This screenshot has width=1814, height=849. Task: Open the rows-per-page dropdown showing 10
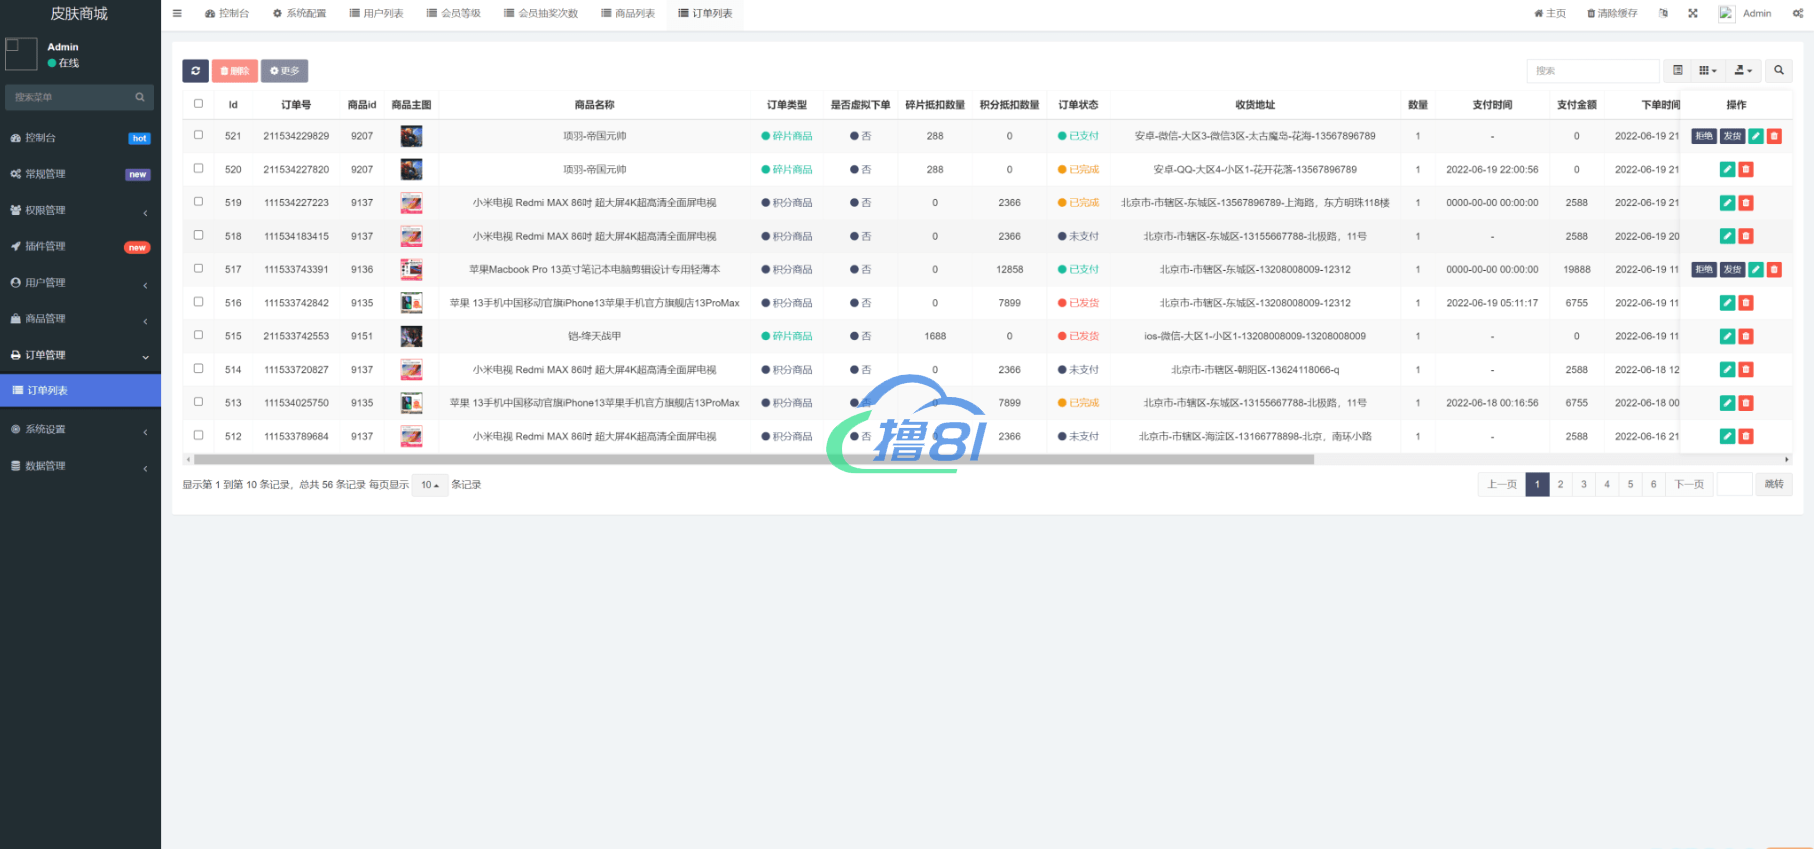coord(430,485)
